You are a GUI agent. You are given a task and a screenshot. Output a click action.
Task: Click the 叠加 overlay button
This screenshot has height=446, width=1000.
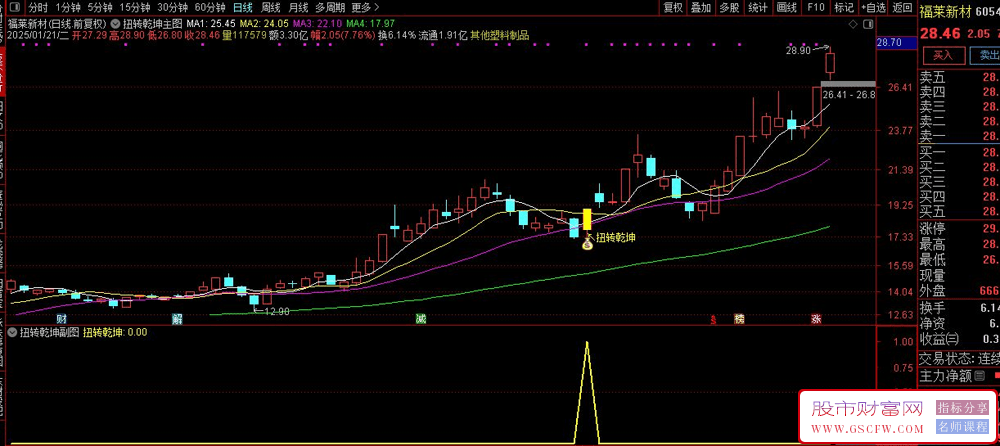click(x=701, y=8)
